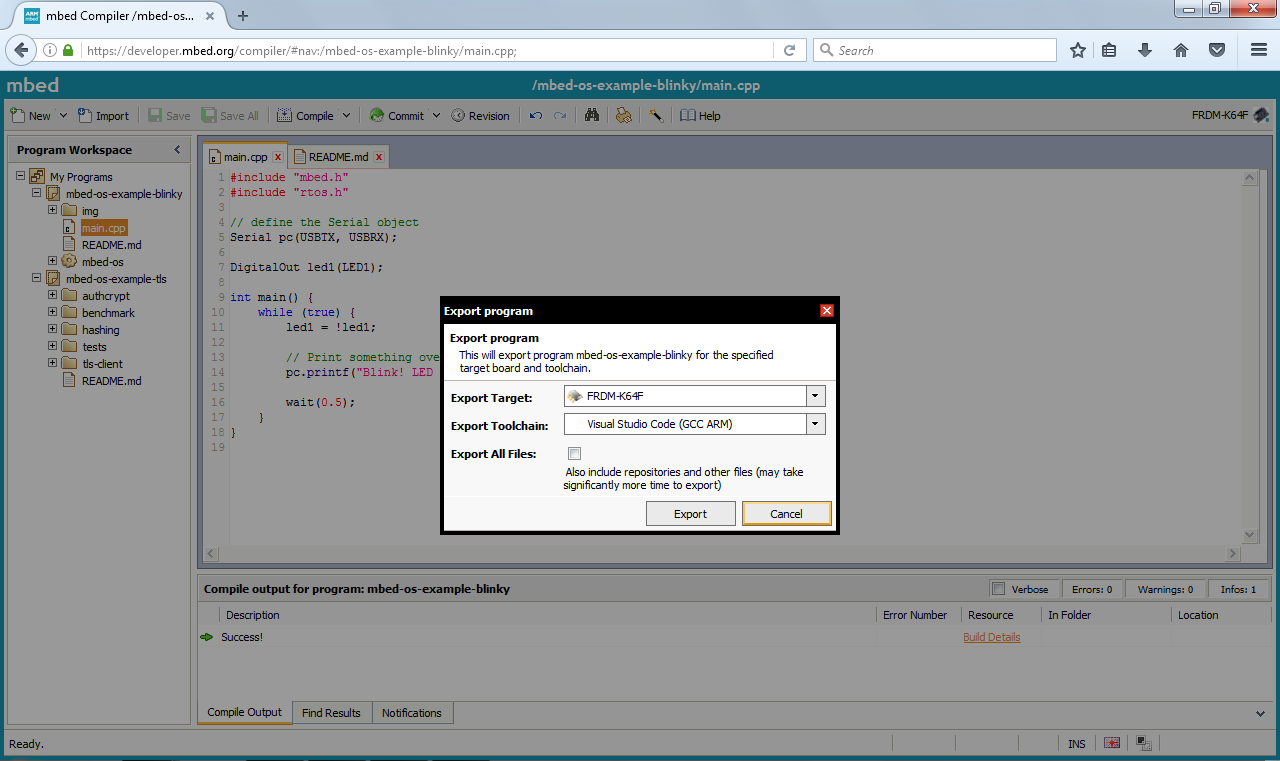This screenshot has height=761, width=1280.
Task: Expand the img folder node
Action: tap(52, 210)
